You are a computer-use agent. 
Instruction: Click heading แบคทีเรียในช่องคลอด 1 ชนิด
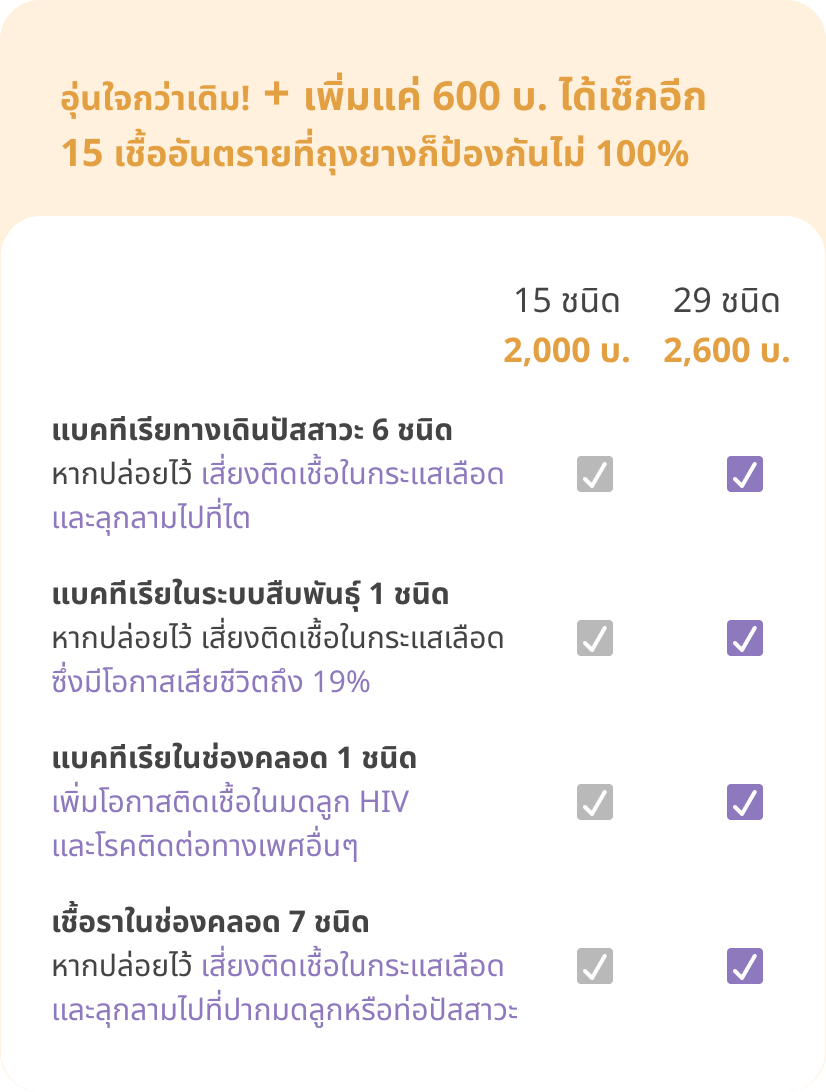[234, 758]
